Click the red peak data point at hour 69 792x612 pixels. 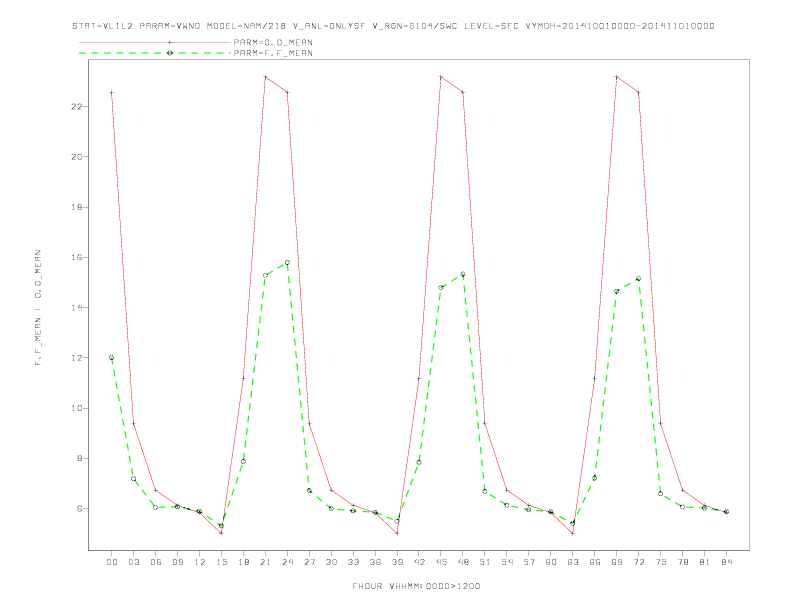(617, 77)
